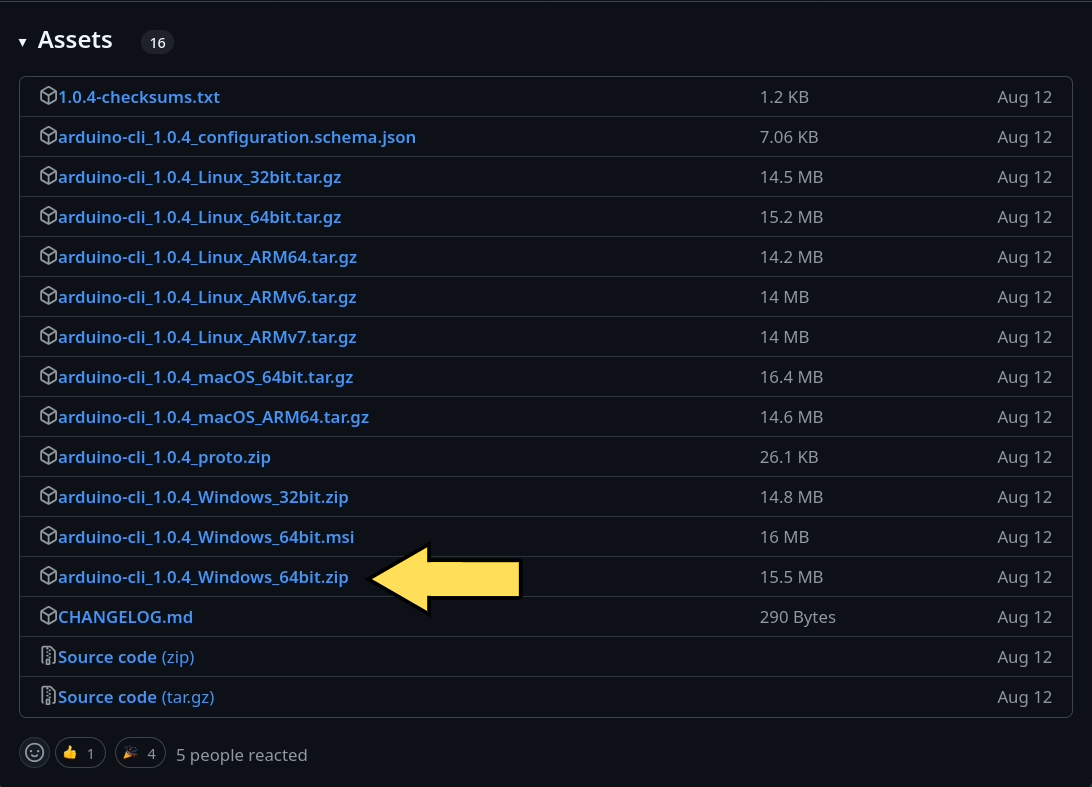Download arduino-cli_1.0.4_proto.zip
The image size is (1092, 787).
click(x=164, y=457)
